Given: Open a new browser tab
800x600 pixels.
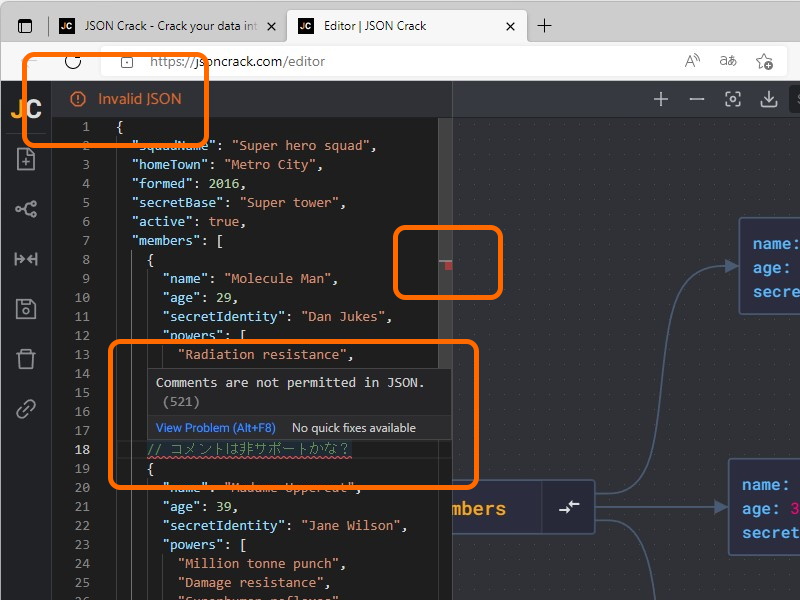Looking at the screenshot, I should click(x=544, y=26).
